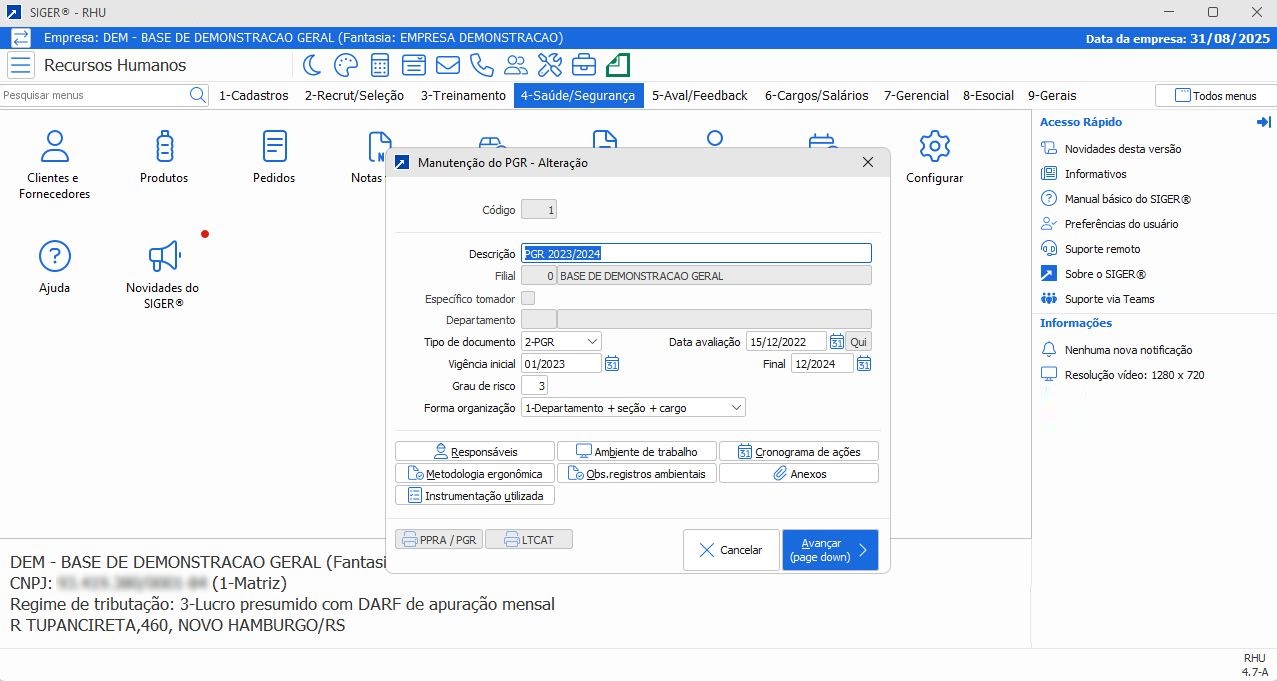
Task: Open the Vigência inicial calendar icon
Action: tap(612, 364)
